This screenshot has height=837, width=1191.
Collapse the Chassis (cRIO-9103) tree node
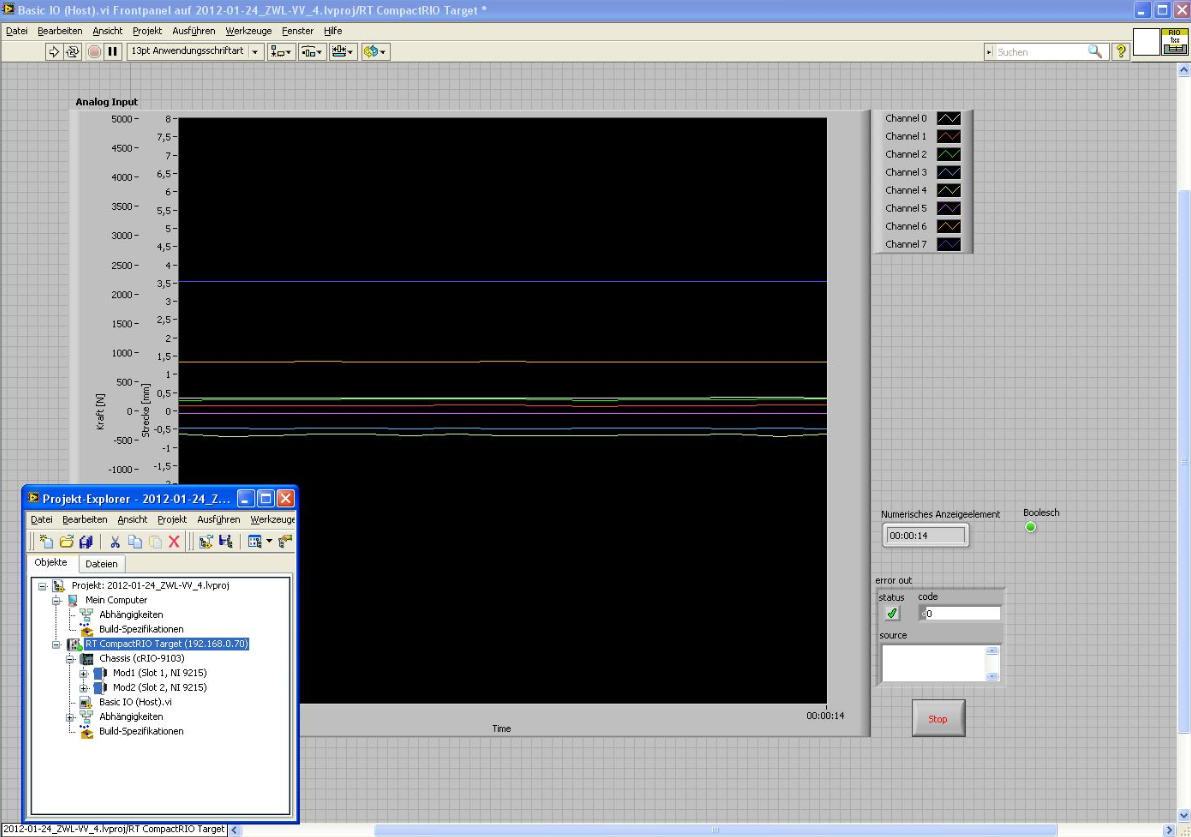tap(71, 659)
